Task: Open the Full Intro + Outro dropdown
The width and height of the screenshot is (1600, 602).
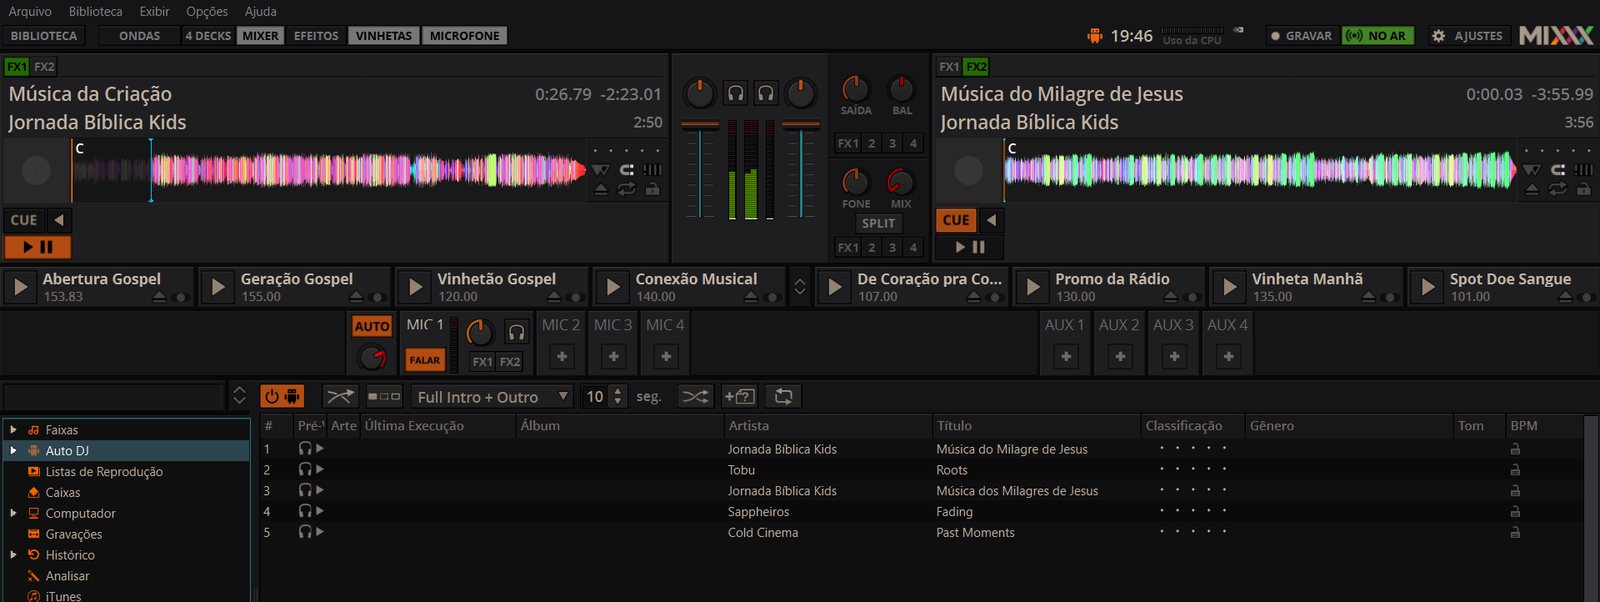Action: tap(492, 397)
